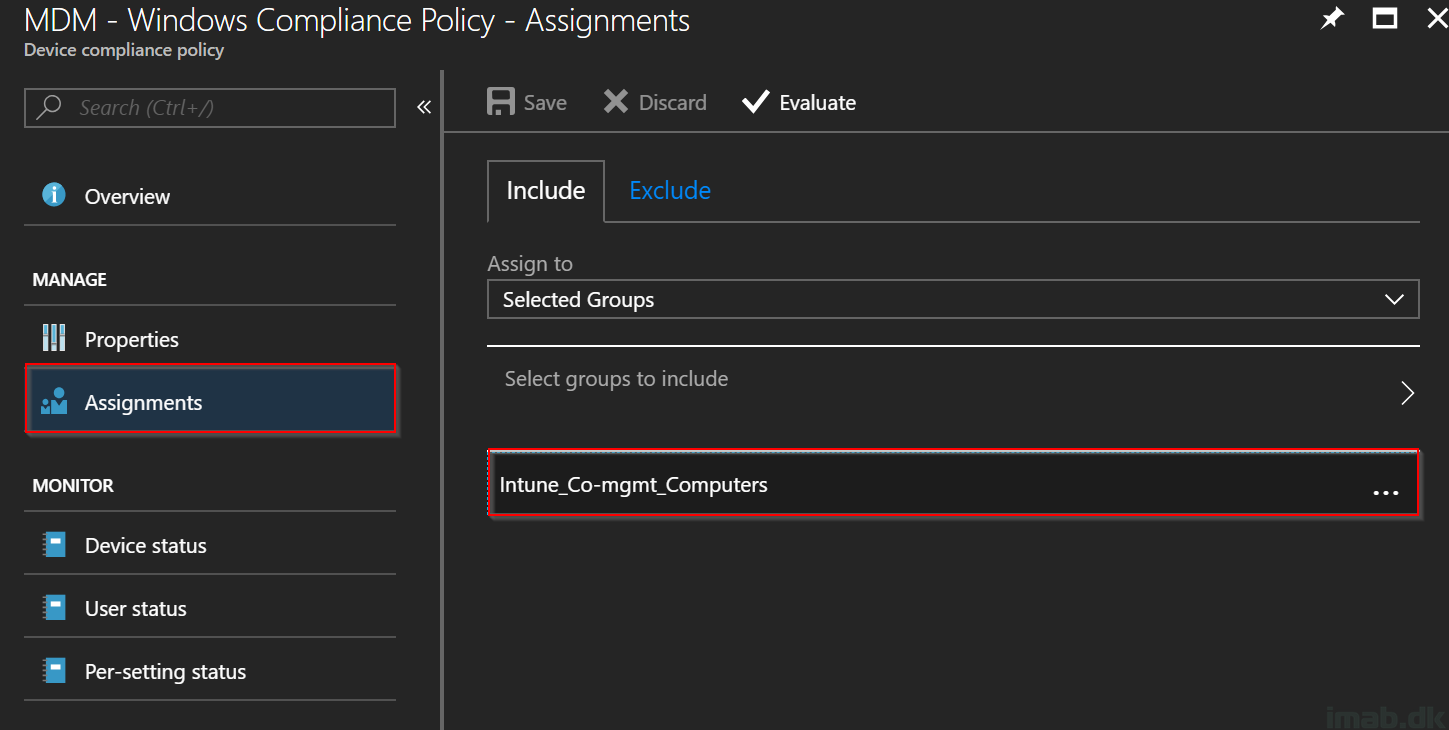The image size is (1449, 730).
Task: Maximize the Assignments blade
Action: tap(1385, 19)
